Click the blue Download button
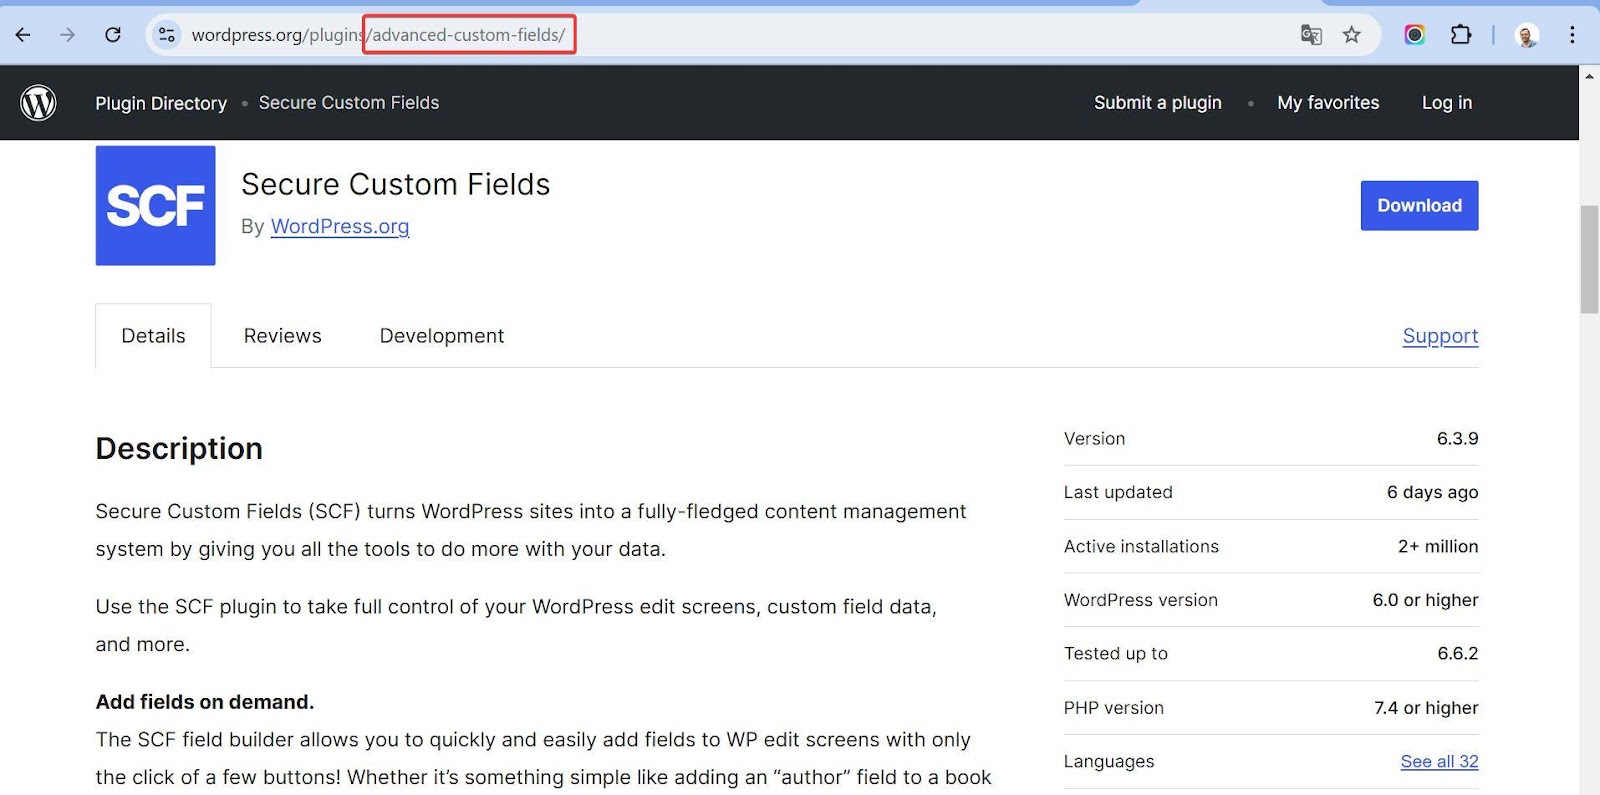The height and width of the screenshot is (795, 1600). (x=1419, y=205)
